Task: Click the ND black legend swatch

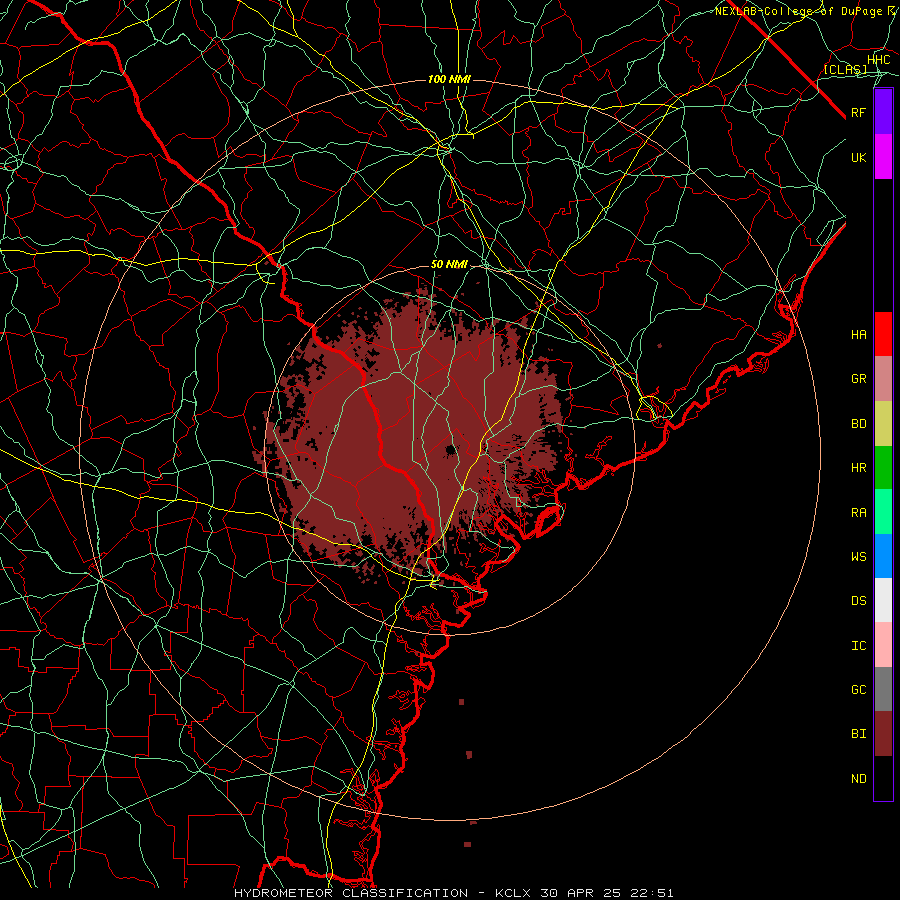Action: pos(883,778)
